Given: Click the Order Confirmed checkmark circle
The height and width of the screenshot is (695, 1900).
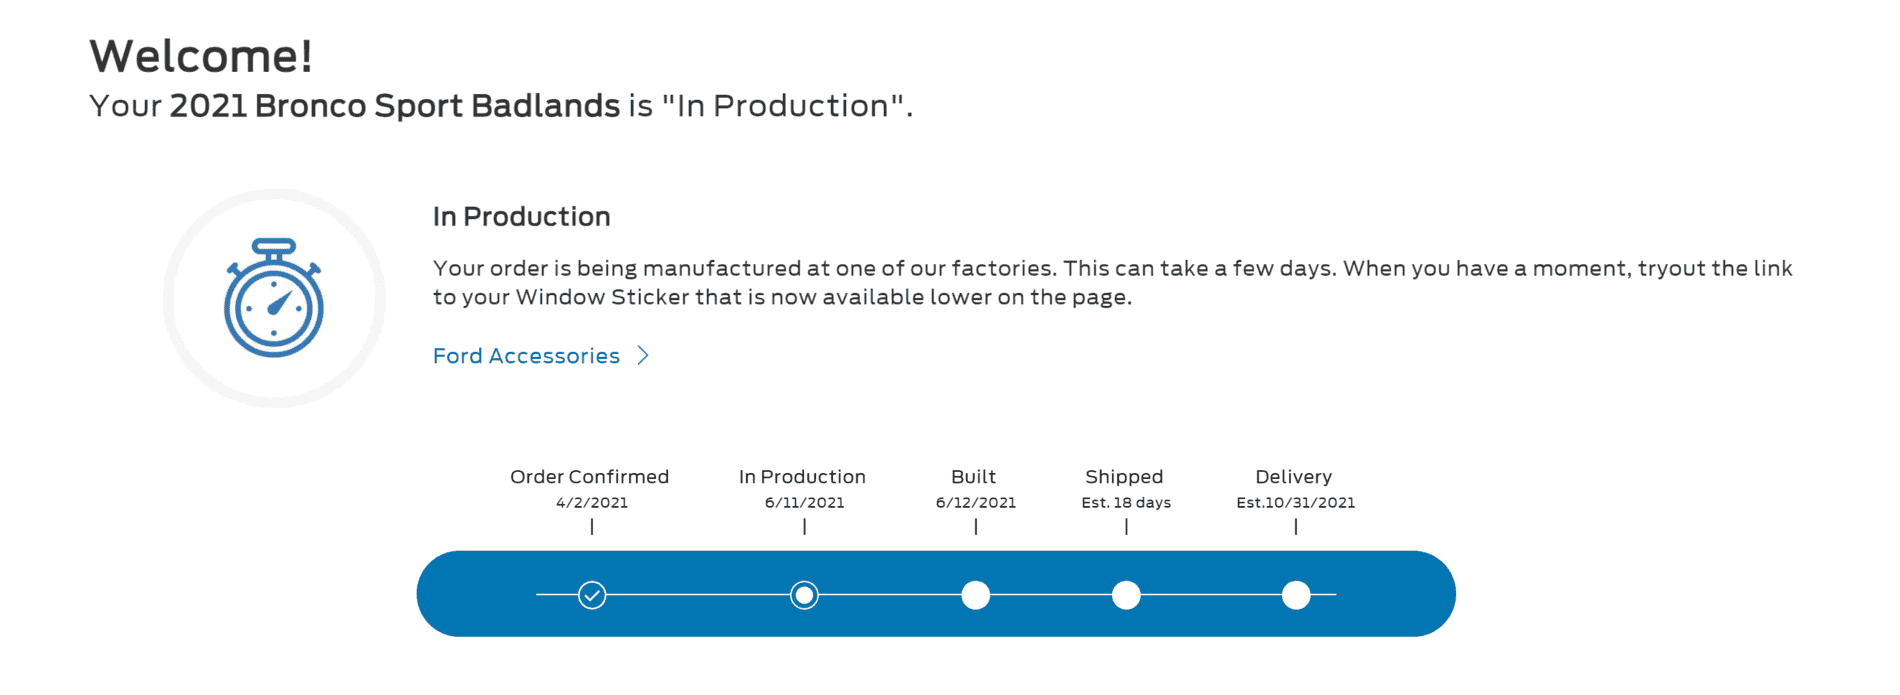Looking at the screenshot, I should tap(592, 596).
